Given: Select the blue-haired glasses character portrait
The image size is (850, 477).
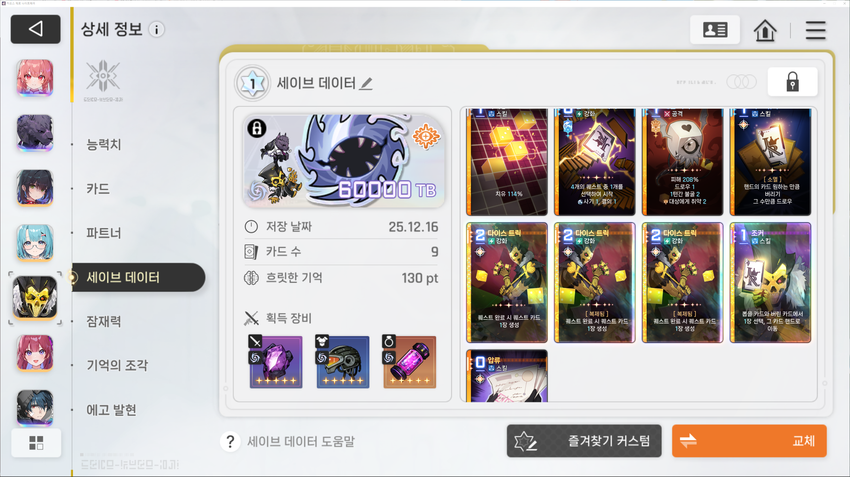Looking at the screenshot, I should [x=35, y=243].
